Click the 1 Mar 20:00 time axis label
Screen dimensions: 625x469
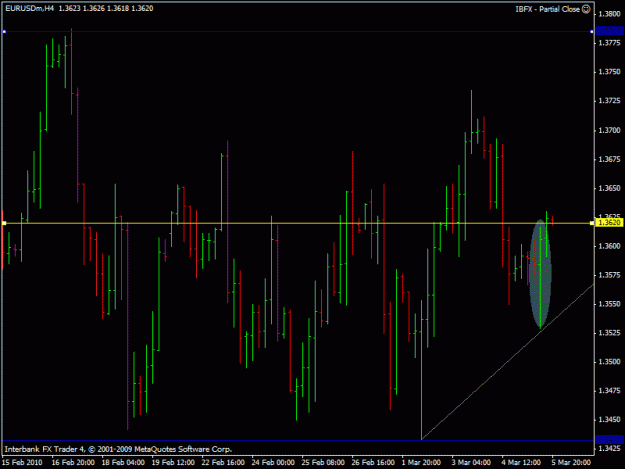pos(421,462)
